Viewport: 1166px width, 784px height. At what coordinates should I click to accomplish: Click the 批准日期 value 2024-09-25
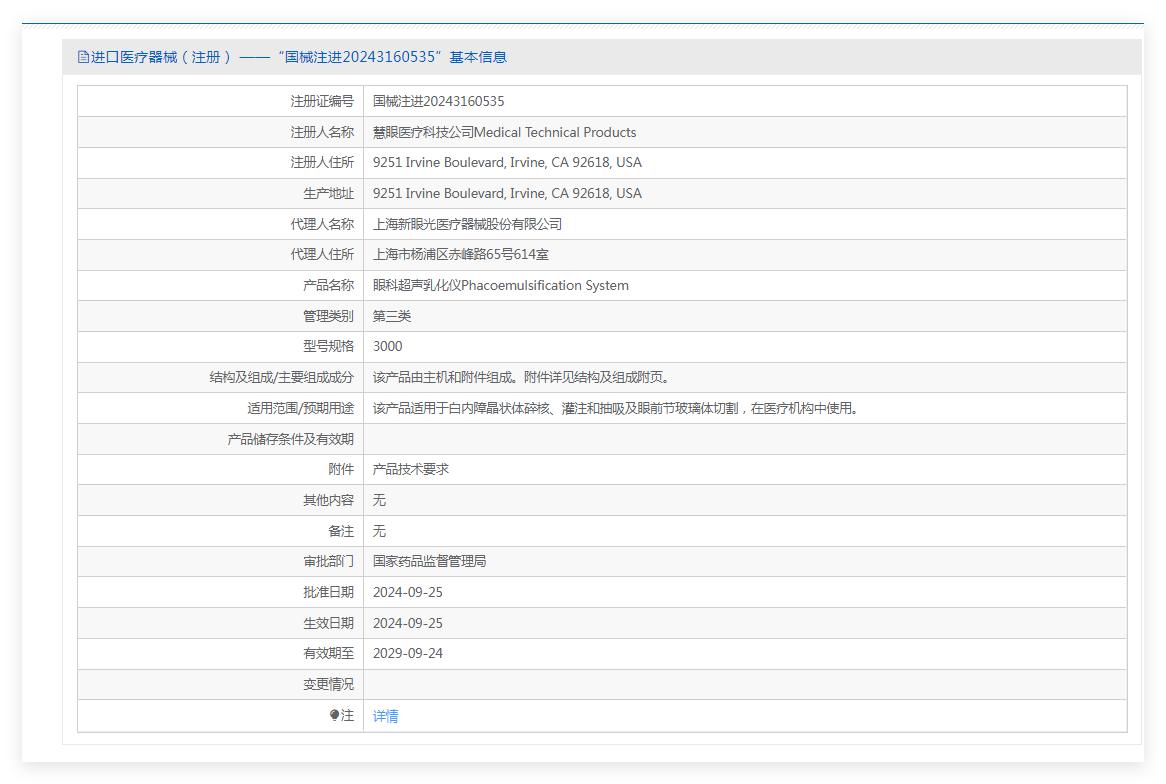tap(408, 592)
